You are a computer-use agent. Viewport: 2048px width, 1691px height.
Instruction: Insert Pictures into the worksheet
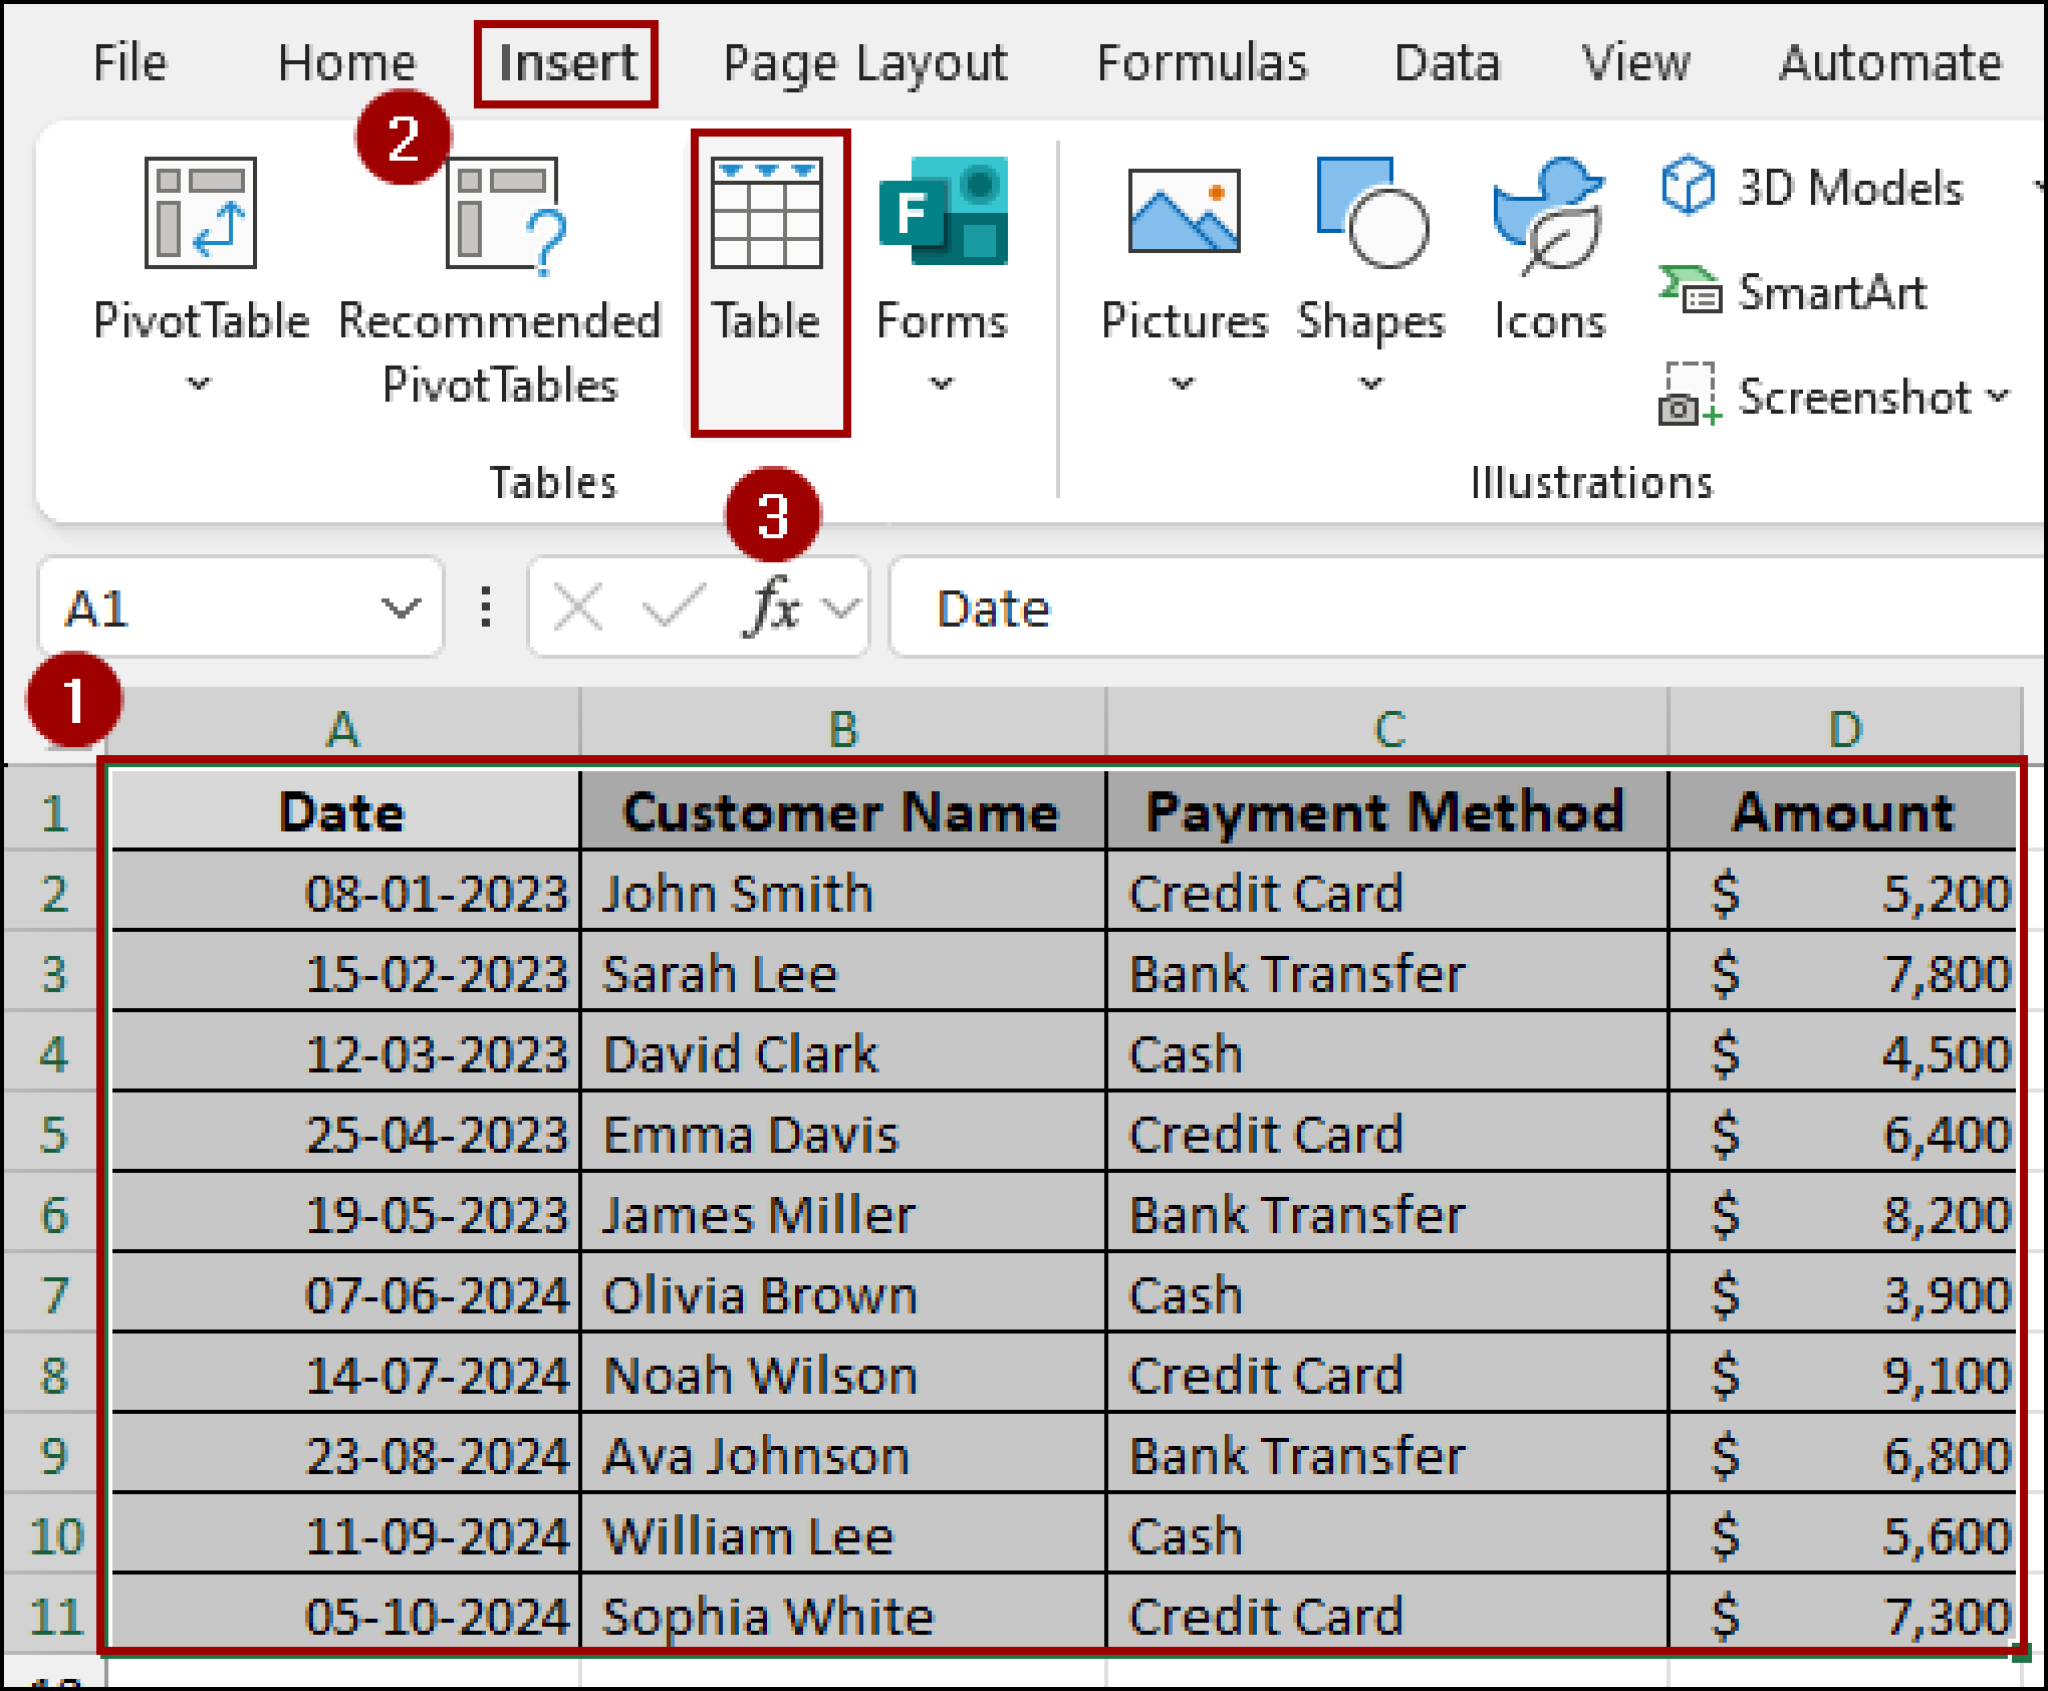click(x=1185, y=240)
